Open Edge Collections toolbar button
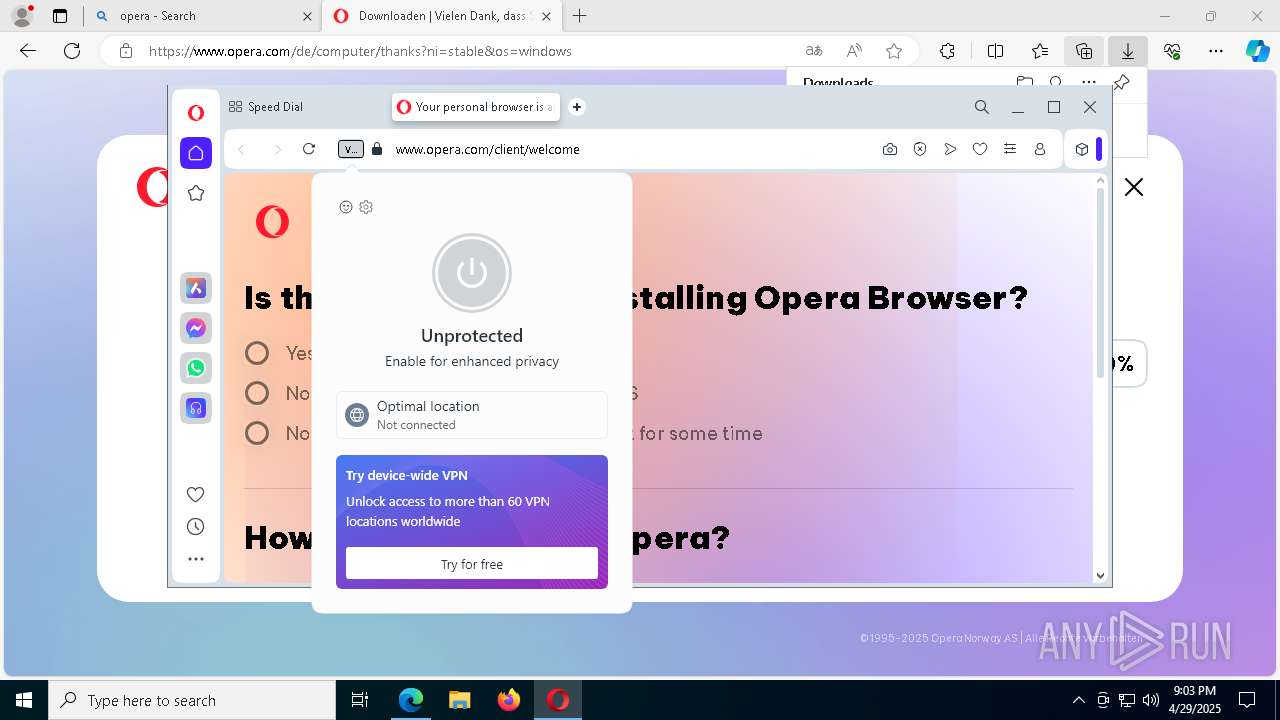Image resolution: width=1280 pixels, height=720 pixels. (1084, 51)
